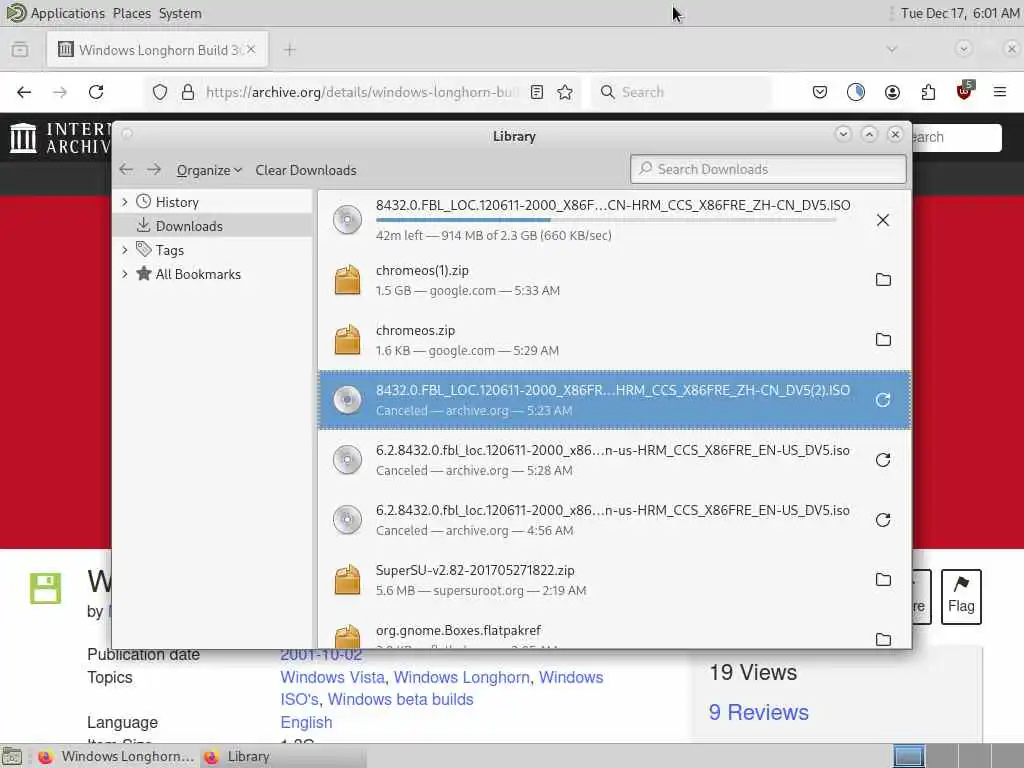Open the Applications menu
Image resolution: width=1024 pixels, height=768 pixels.
67,13
